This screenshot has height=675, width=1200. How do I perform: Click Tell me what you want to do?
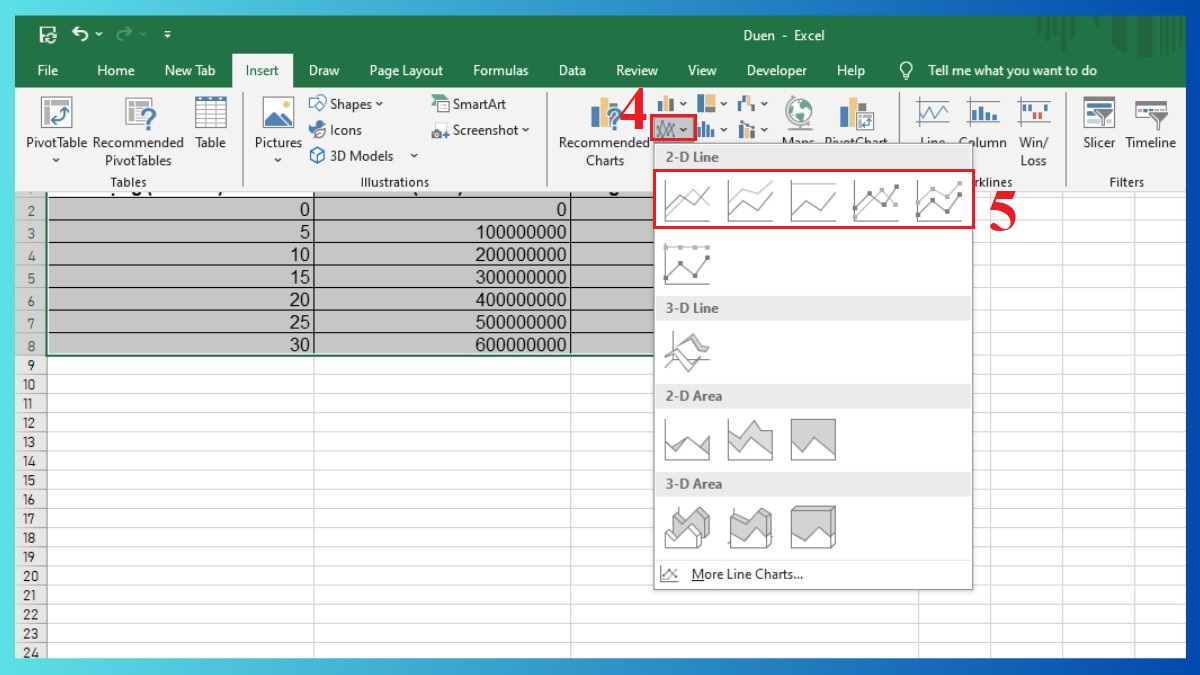pyautogui.click(x=1012, y=70)
